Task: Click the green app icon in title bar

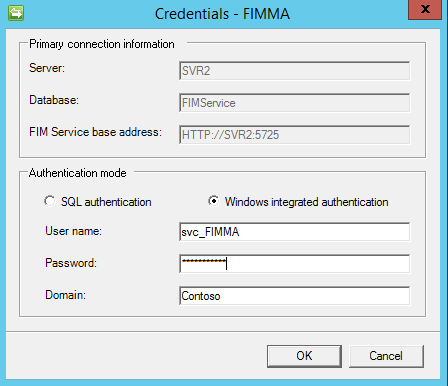Action: click(16, 13)
